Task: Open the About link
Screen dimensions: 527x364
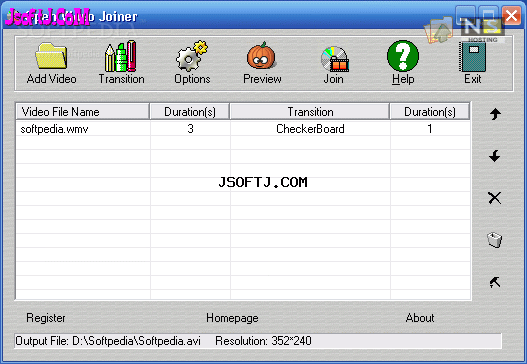Action: tap(420, 318)
